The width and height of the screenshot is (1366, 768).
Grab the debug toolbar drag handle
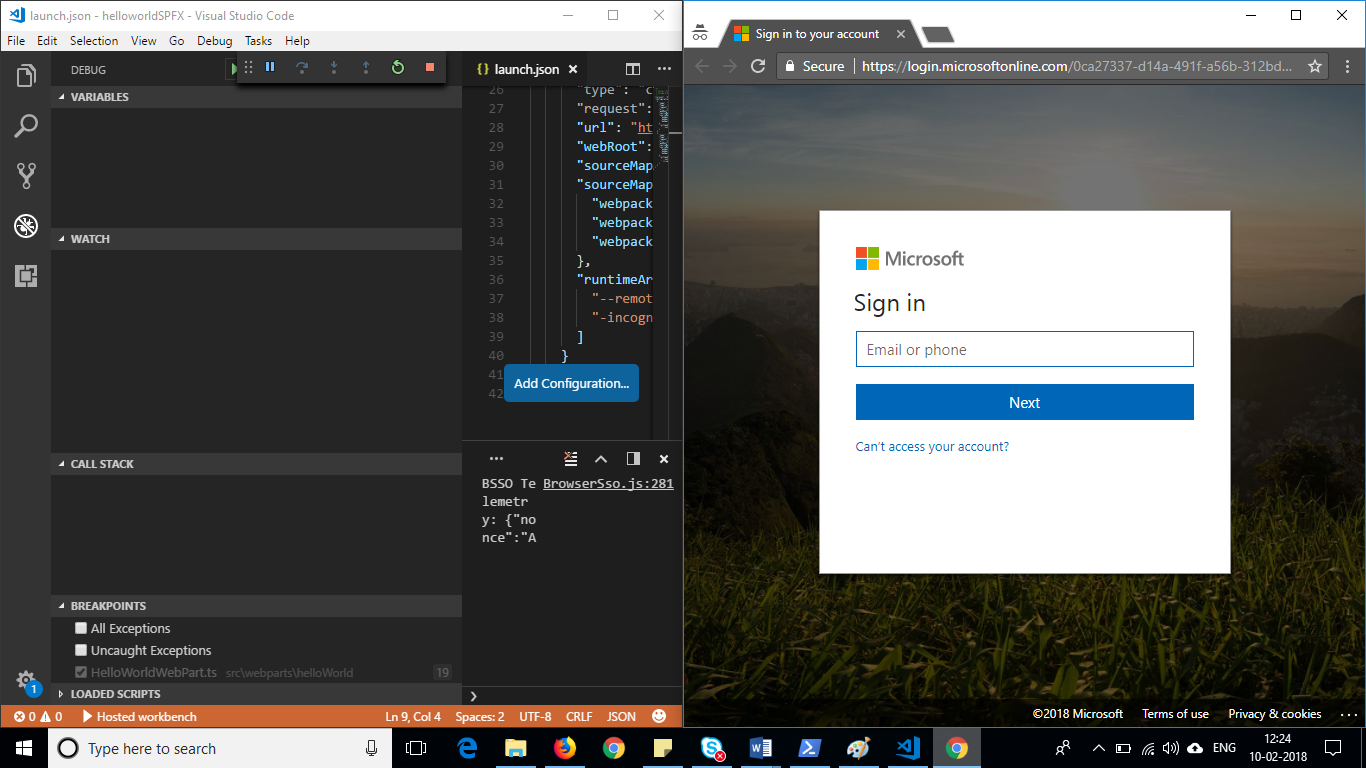(249, 67)
